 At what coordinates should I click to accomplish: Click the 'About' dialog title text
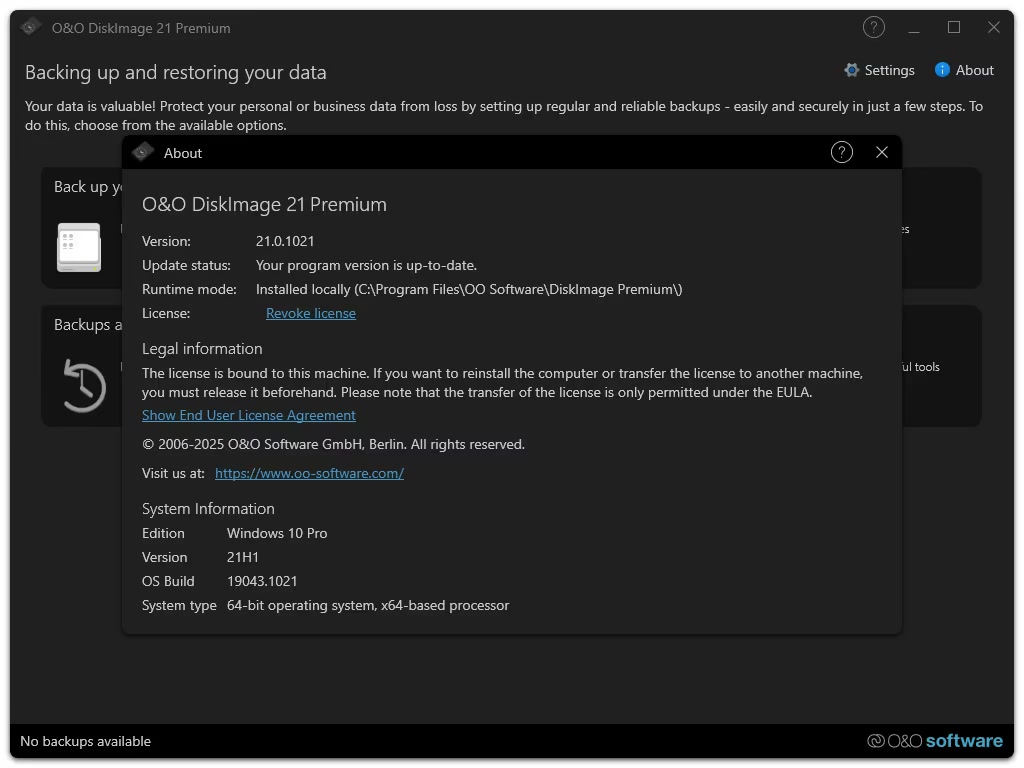[x=183, y=153]
